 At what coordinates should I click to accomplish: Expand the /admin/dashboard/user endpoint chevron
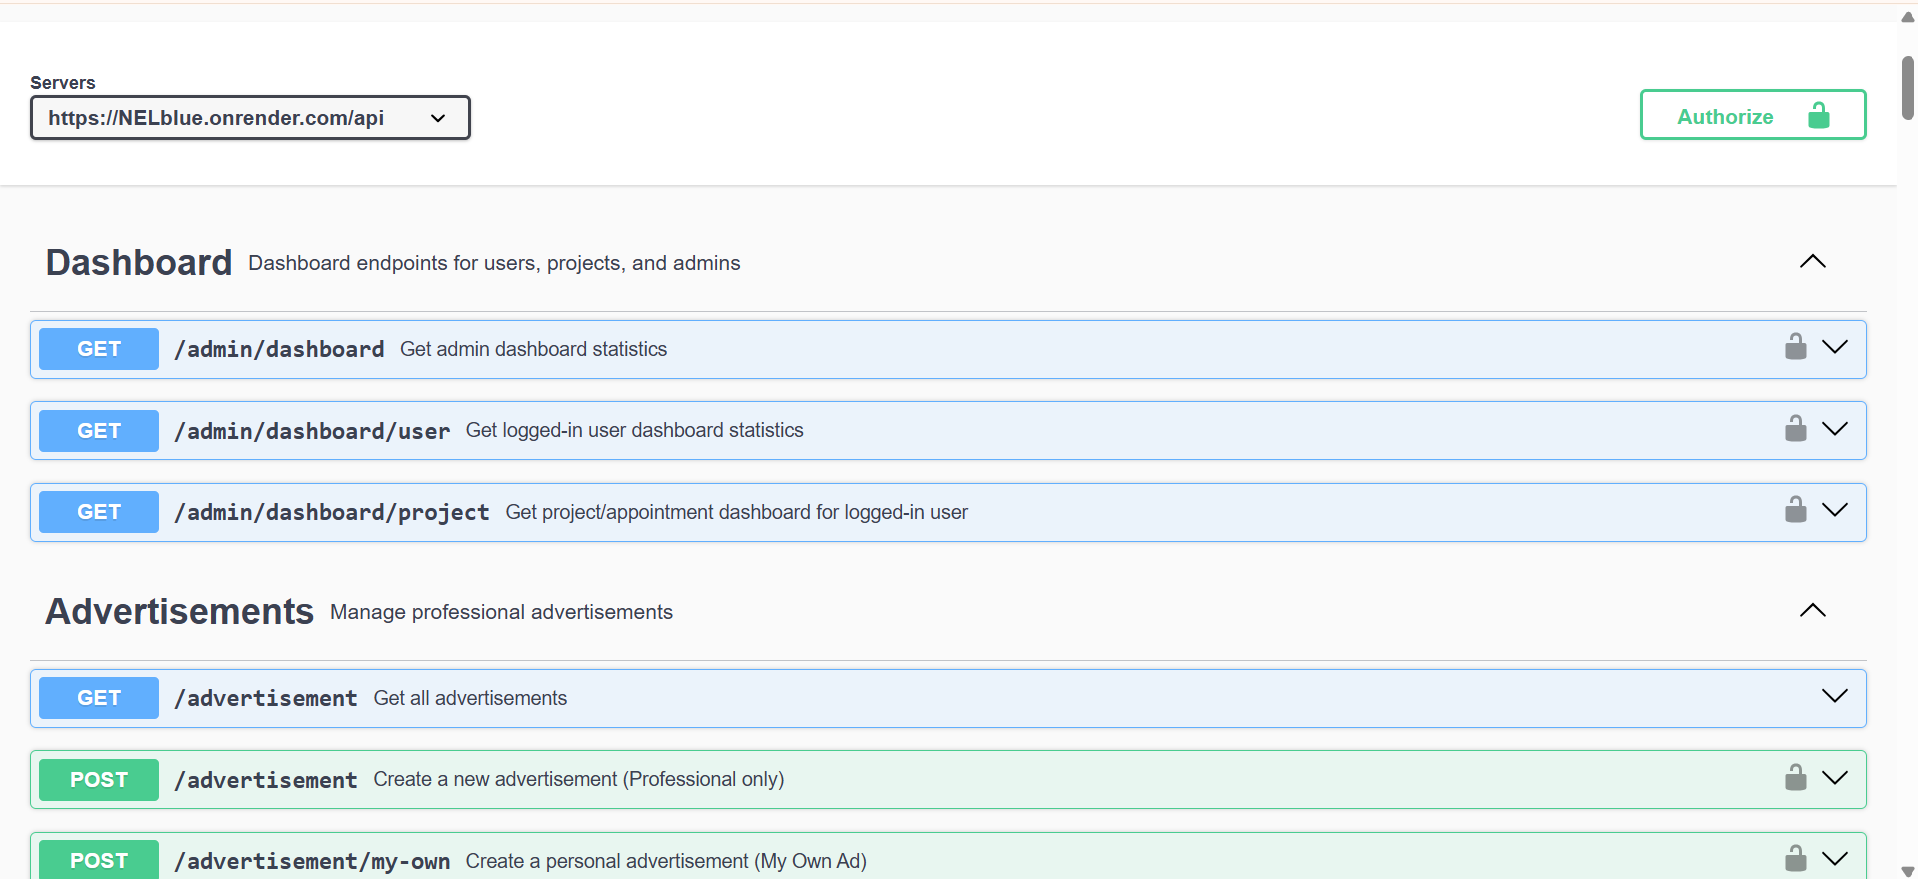[x=1834, y=429]
